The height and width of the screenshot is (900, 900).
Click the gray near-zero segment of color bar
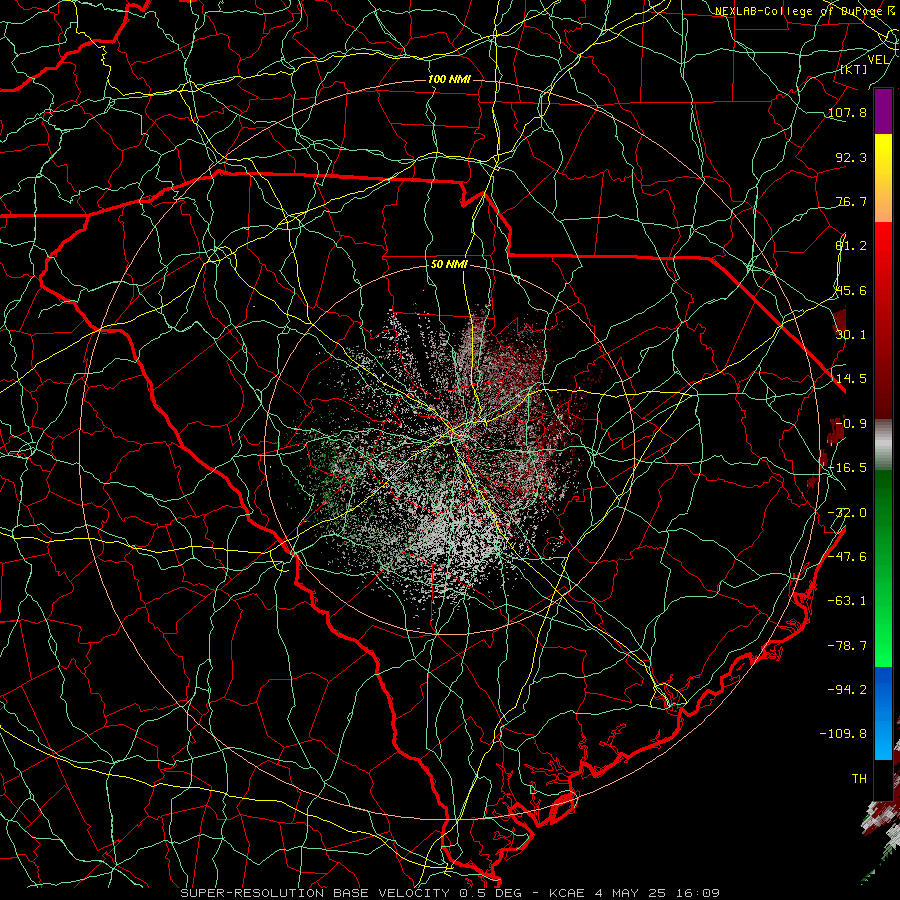[x=883, y=445]
